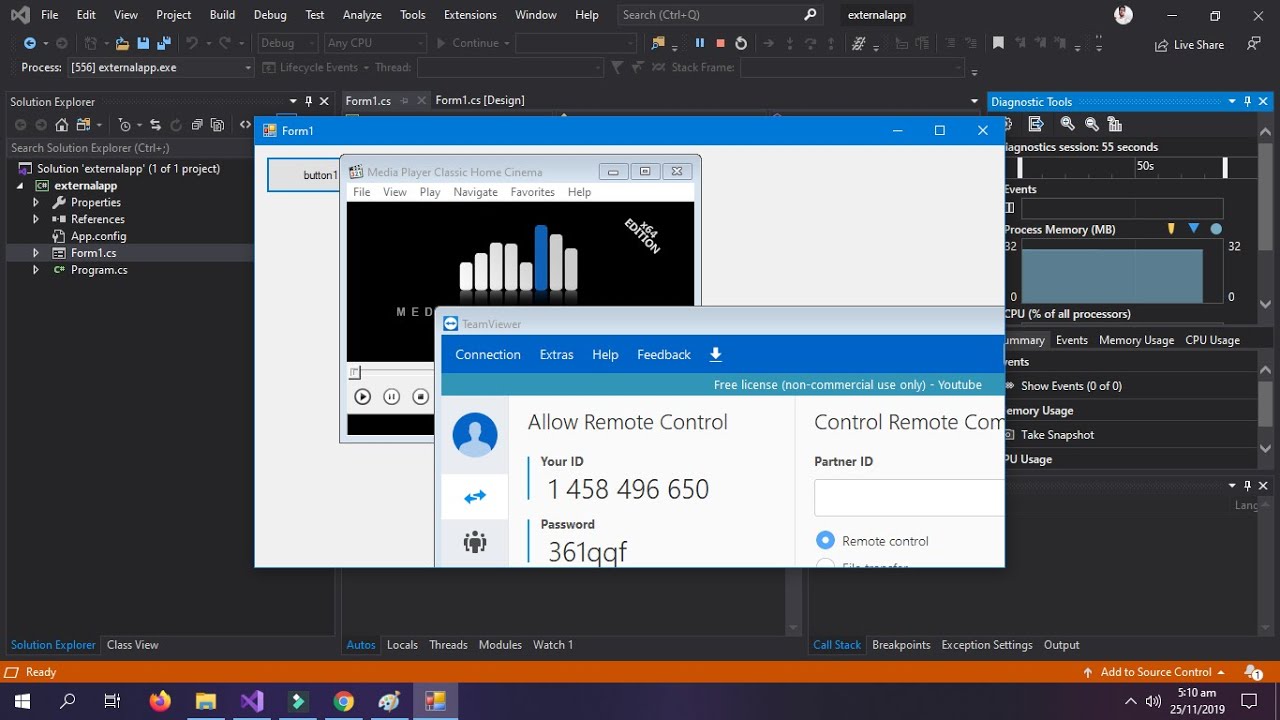Viewport: 1280px width, 720px height.
Task: Click Take Snapshot in Diagnostic Tools
Action: click(1049, 435)
